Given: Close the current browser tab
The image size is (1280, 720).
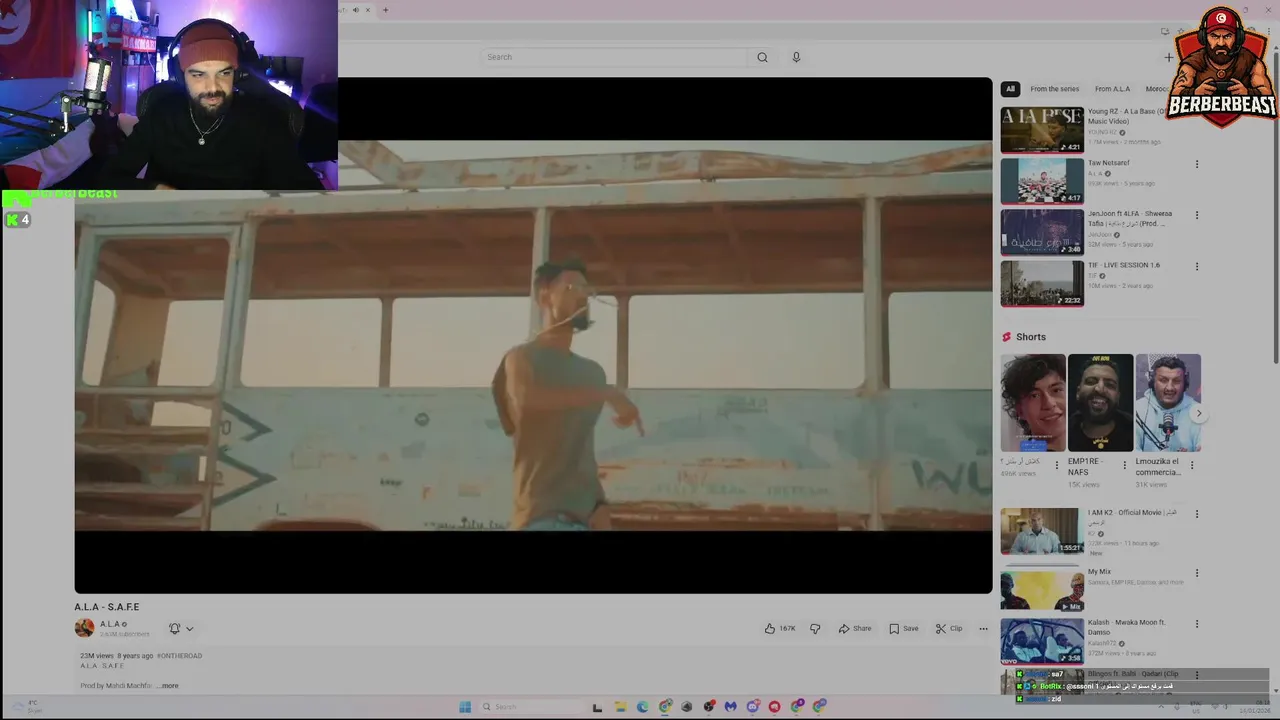Looking at the screenshot, I should [x=367, y=10].
